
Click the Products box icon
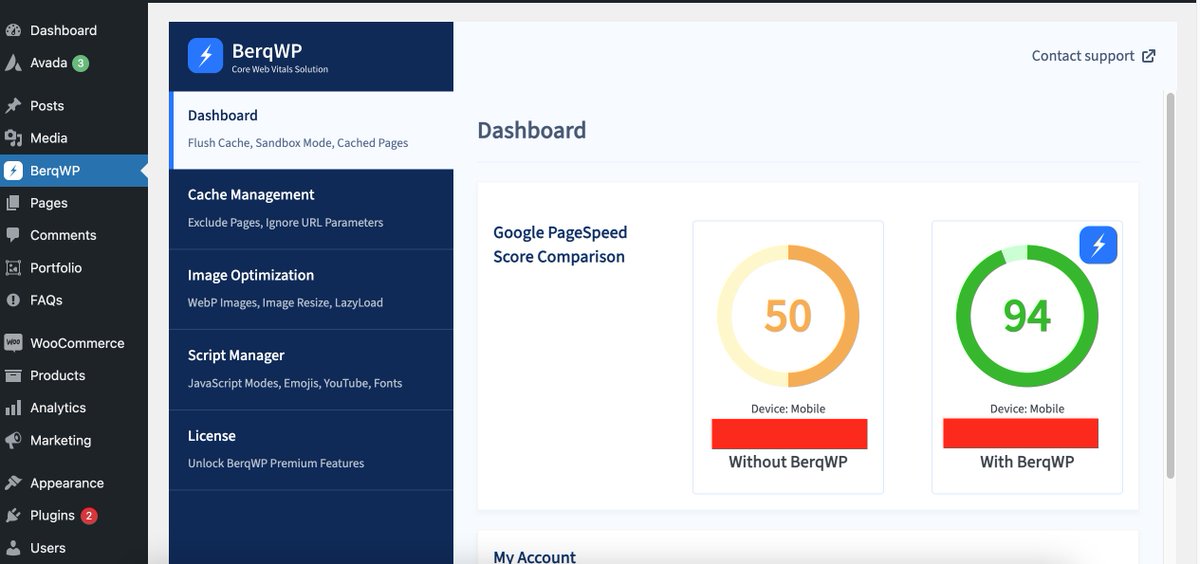(x=13, y=375)
